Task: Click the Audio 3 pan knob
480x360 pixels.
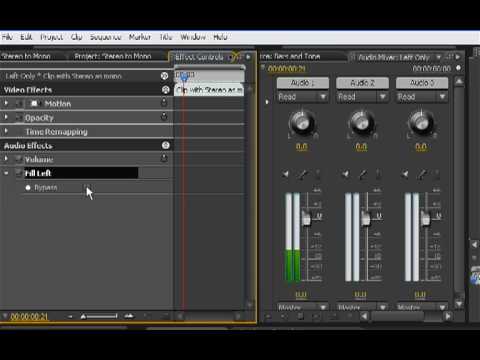Action: coord(421,122)
